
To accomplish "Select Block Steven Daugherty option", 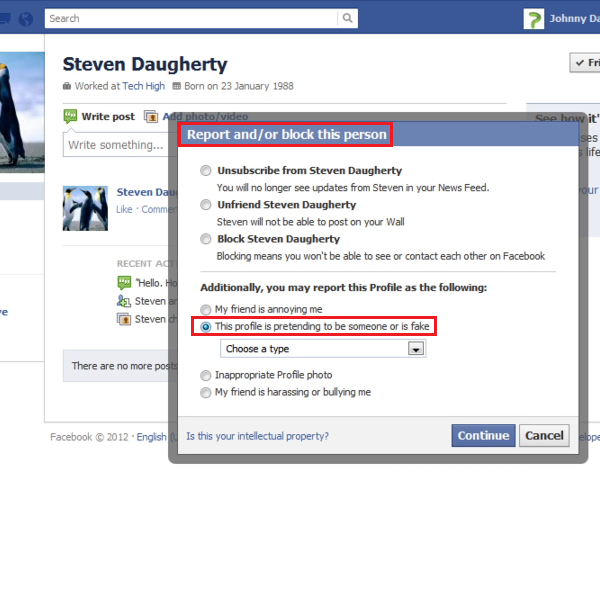I will click(205, 239).
